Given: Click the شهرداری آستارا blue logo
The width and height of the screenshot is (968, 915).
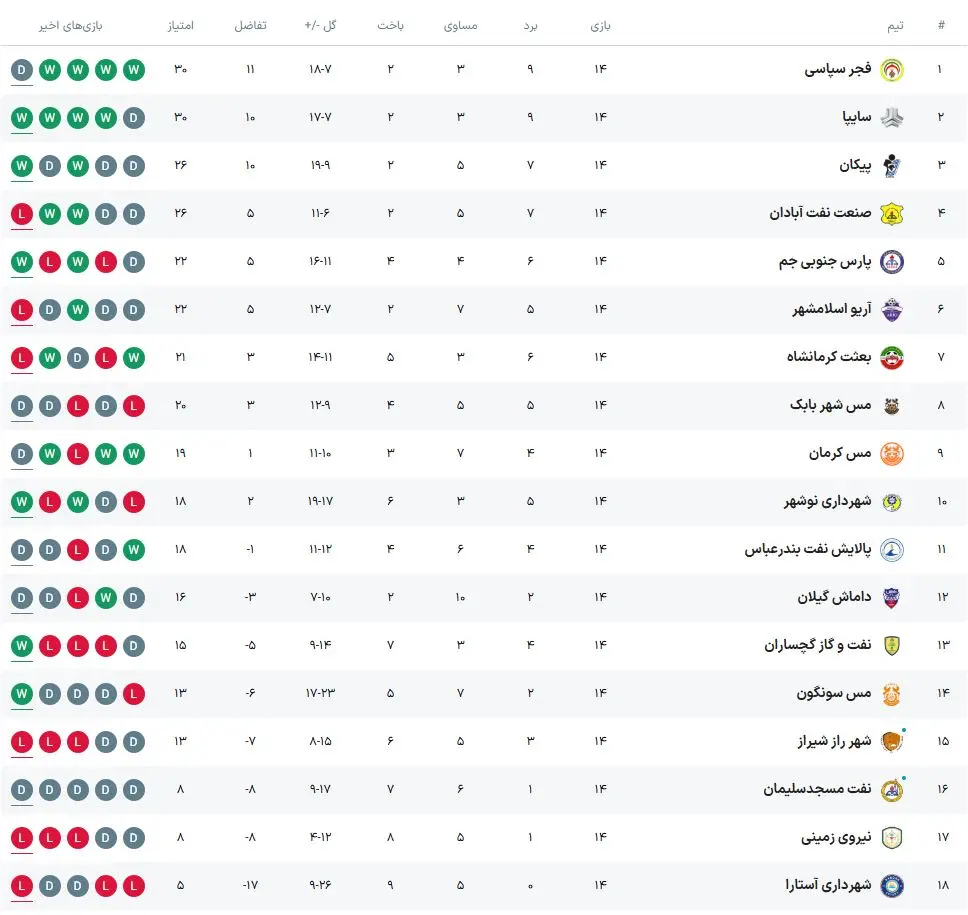Looking at the screenshot, I should 891,886.
